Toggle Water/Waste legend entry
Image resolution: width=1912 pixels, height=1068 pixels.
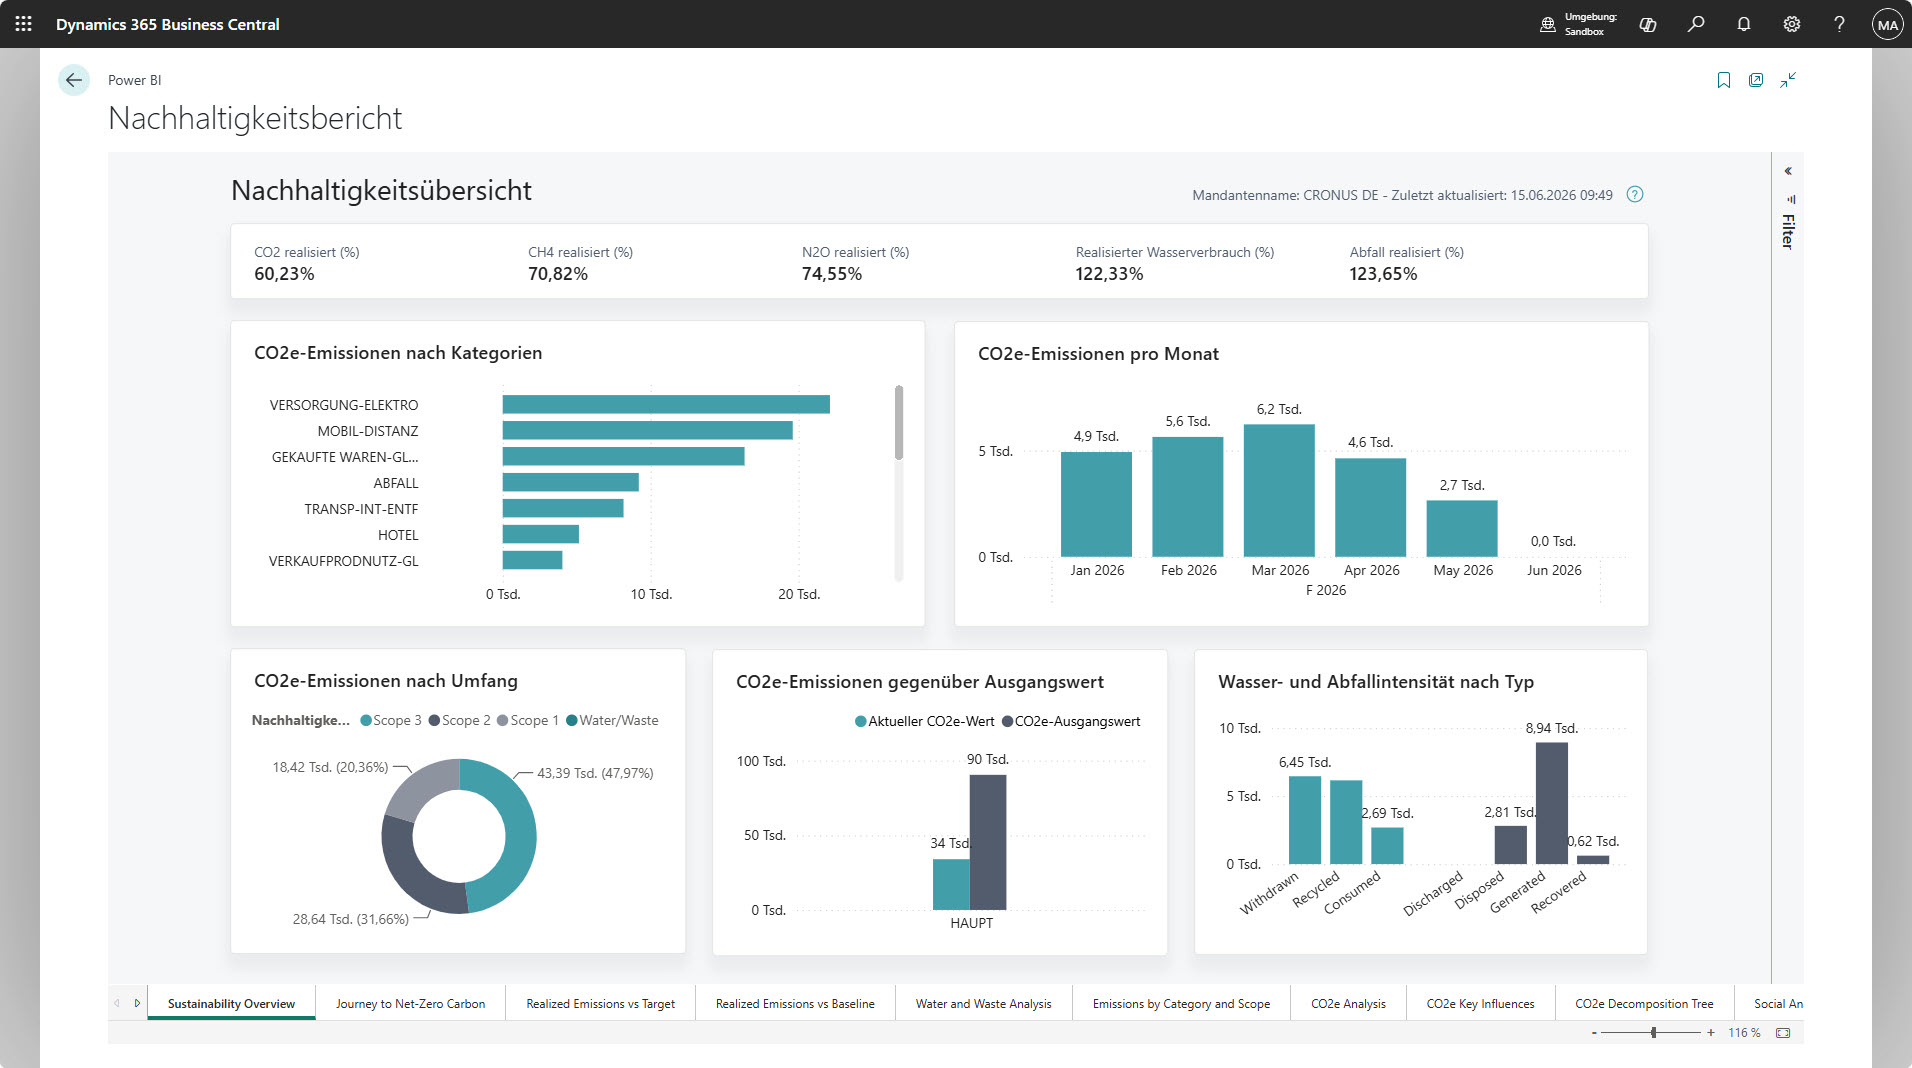click(612, 721)
